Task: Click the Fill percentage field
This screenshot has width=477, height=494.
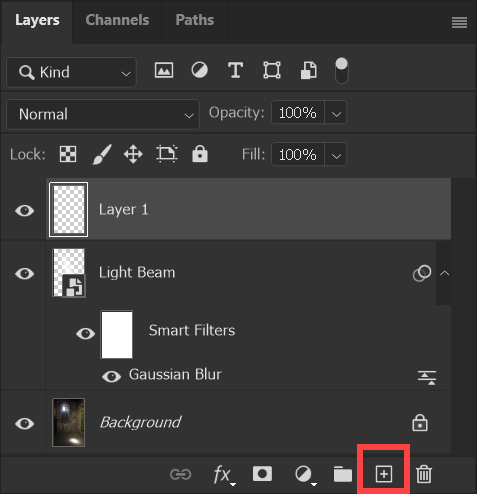Action: [x=298, y=154]
